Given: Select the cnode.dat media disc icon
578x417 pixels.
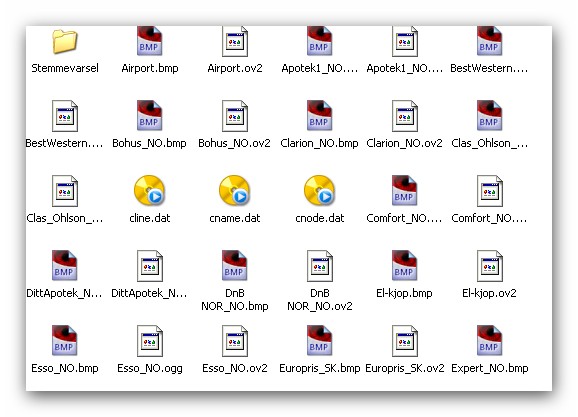Looking at the screenshot, I should click(320, 190).
